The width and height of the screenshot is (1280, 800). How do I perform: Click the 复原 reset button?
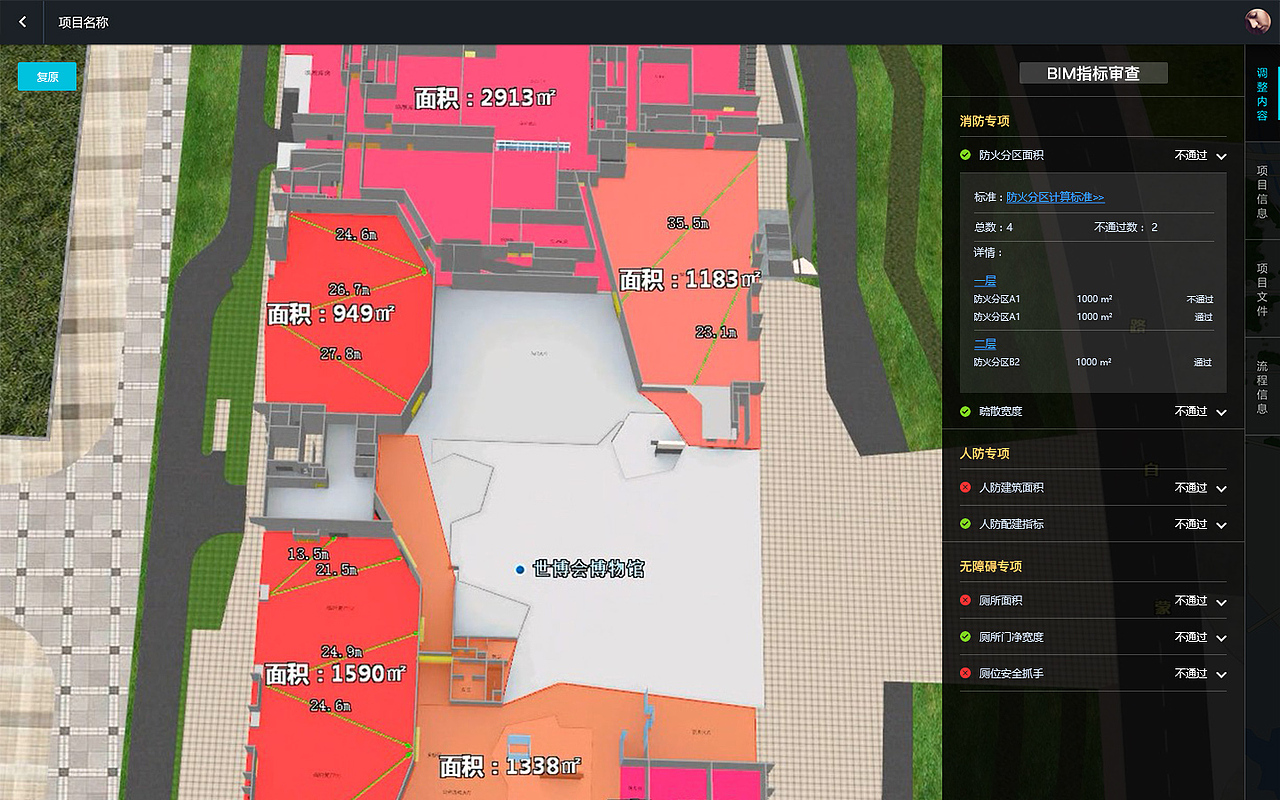coord(47,76)
